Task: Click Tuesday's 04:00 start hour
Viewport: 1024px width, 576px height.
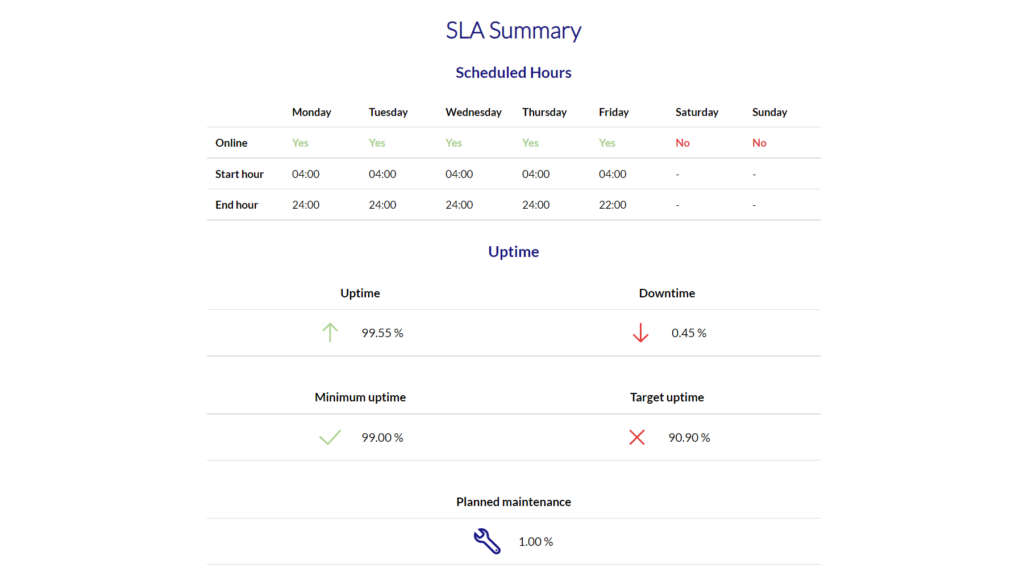Action: tap(382, 174)
